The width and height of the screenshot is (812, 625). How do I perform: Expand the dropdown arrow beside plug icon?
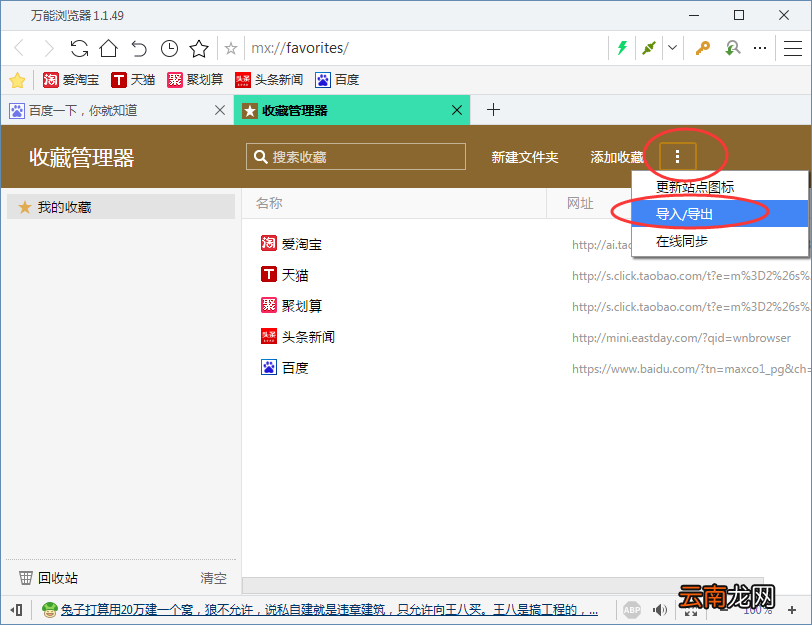[x=672, y=48]
